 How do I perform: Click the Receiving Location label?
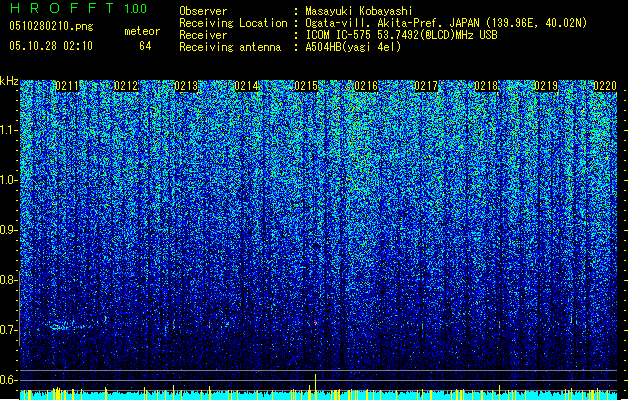coord(233,23)
